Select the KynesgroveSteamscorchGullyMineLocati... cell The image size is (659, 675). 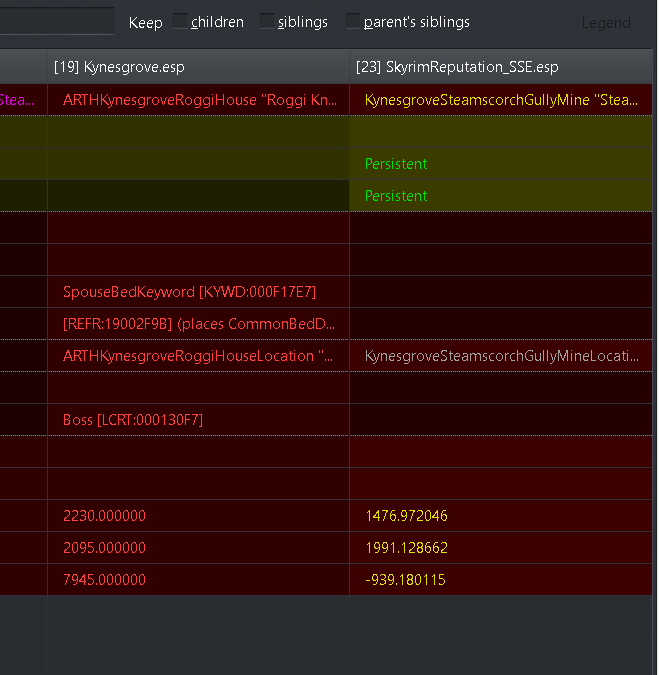(501, 356)
